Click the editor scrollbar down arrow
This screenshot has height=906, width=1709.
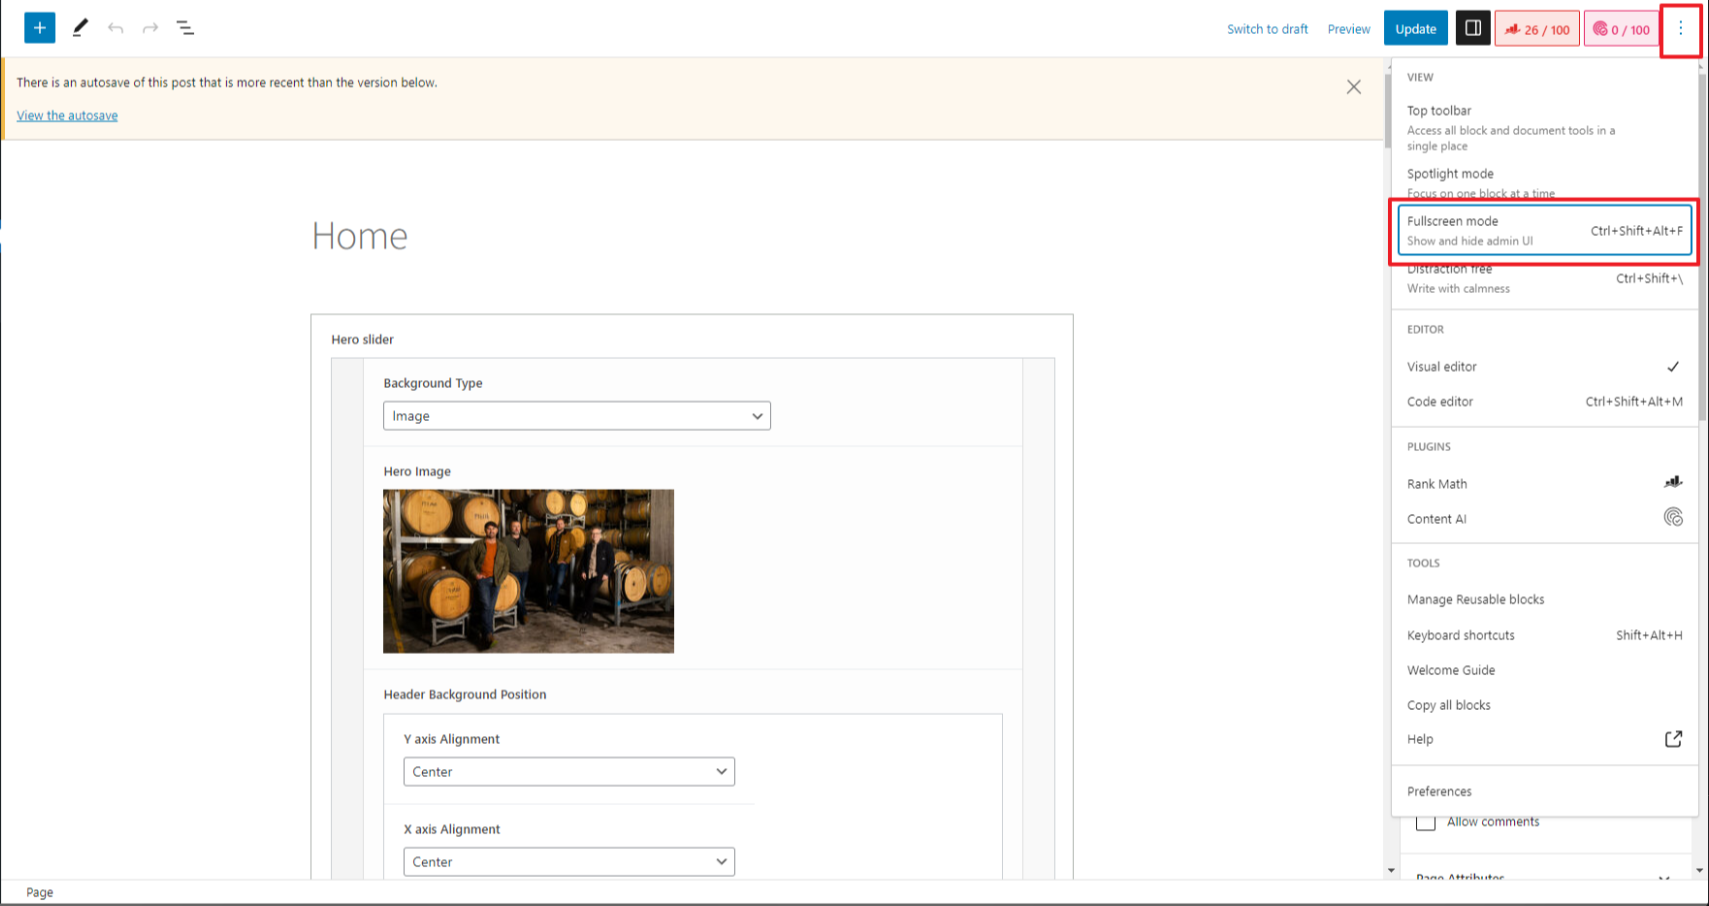click(1391, 871)
